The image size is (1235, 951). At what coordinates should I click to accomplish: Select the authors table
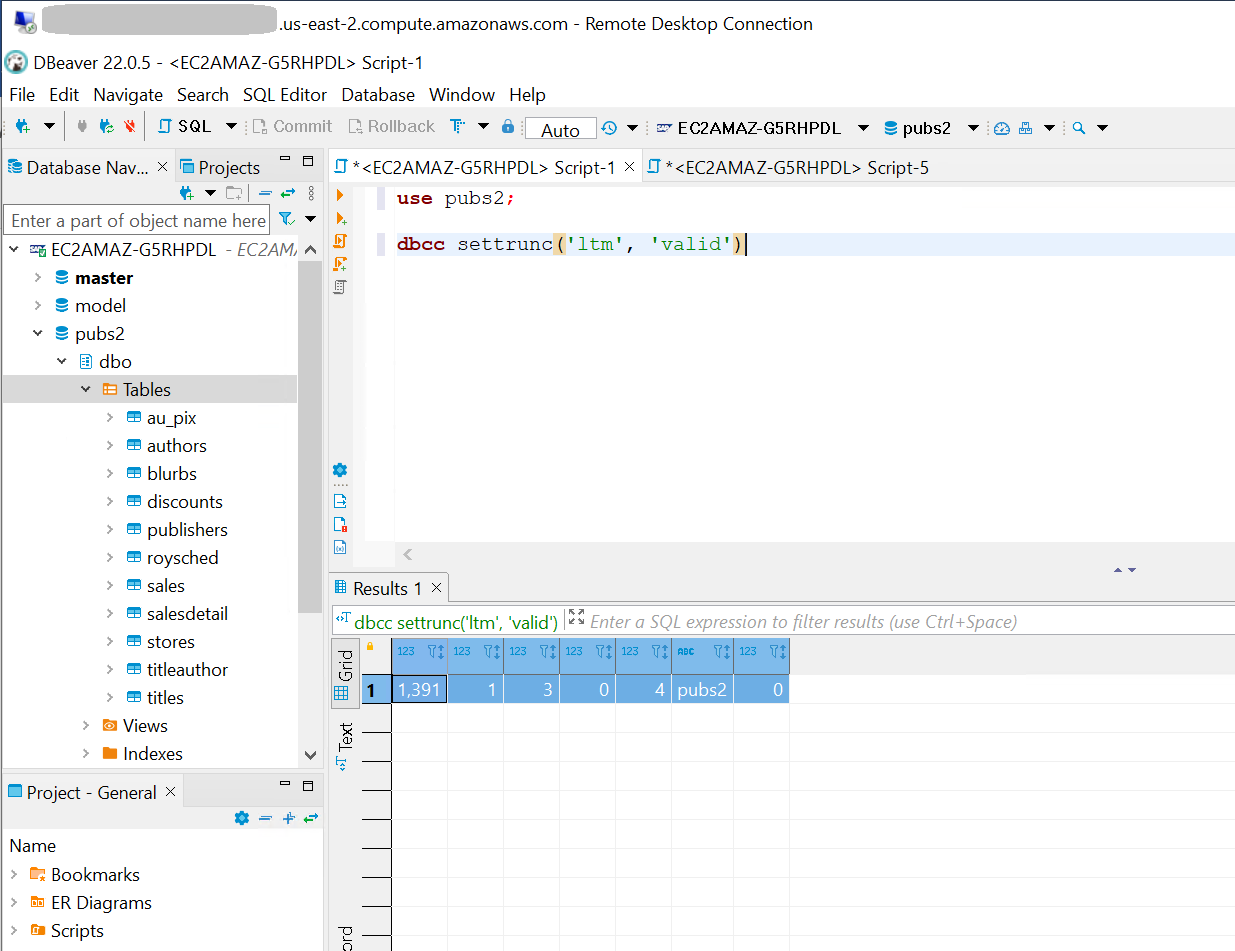point(176,446)
